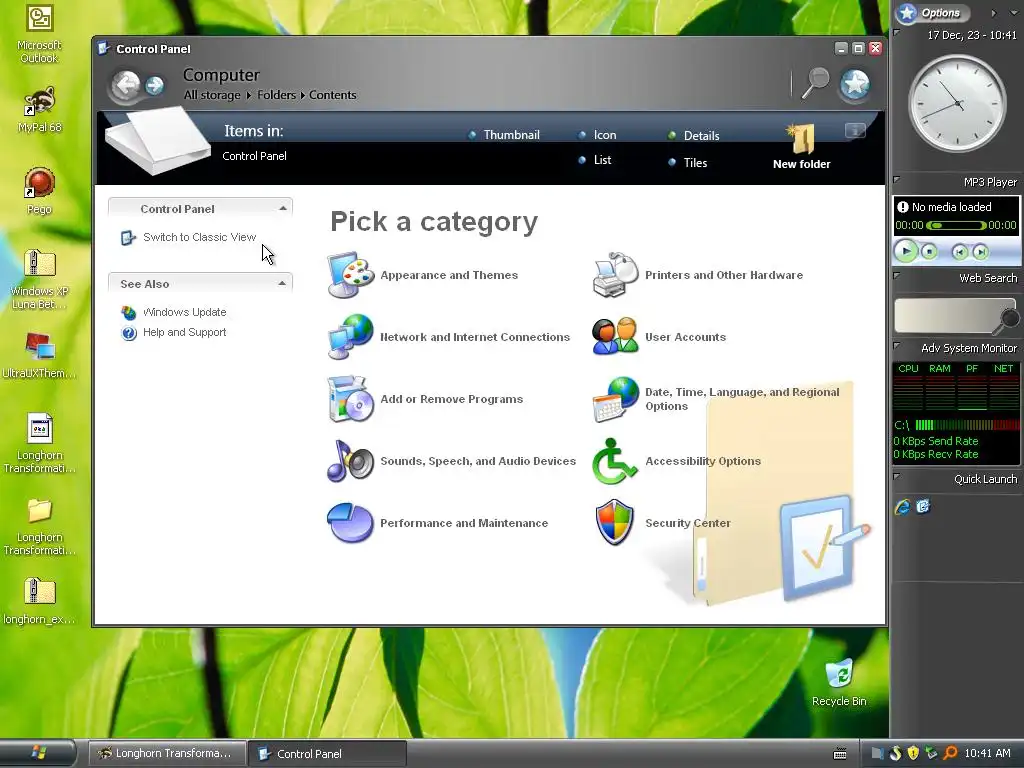Click the All storage breadcrumb
Viewport: 1024px width, 768px height.
click(x=212, y=95)
